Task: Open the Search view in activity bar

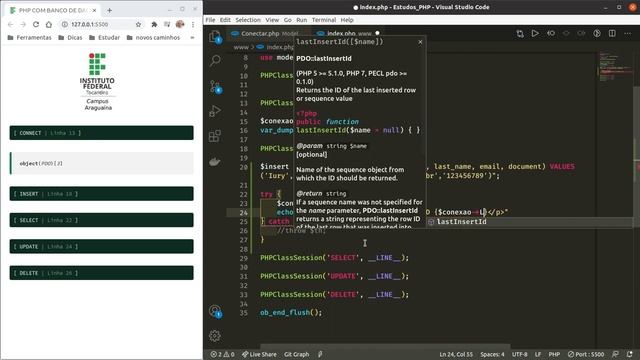Action: (215, 61)
